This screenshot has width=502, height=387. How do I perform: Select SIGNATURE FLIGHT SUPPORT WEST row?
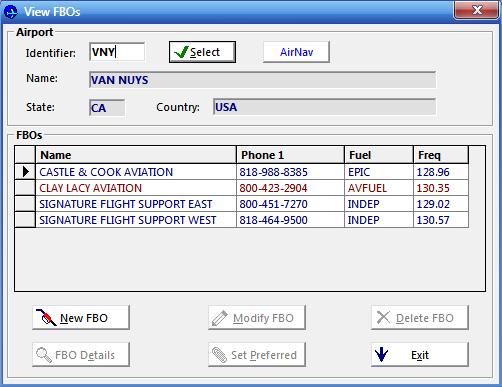pyautogui.click(x=242, y=220)
